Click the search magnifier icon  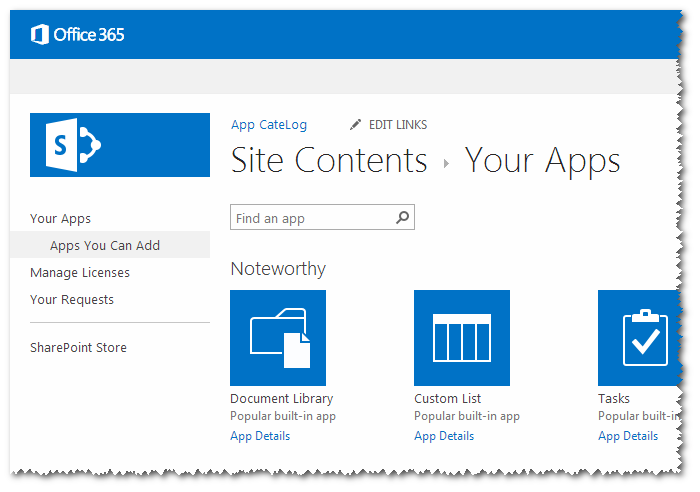[402, 217]
